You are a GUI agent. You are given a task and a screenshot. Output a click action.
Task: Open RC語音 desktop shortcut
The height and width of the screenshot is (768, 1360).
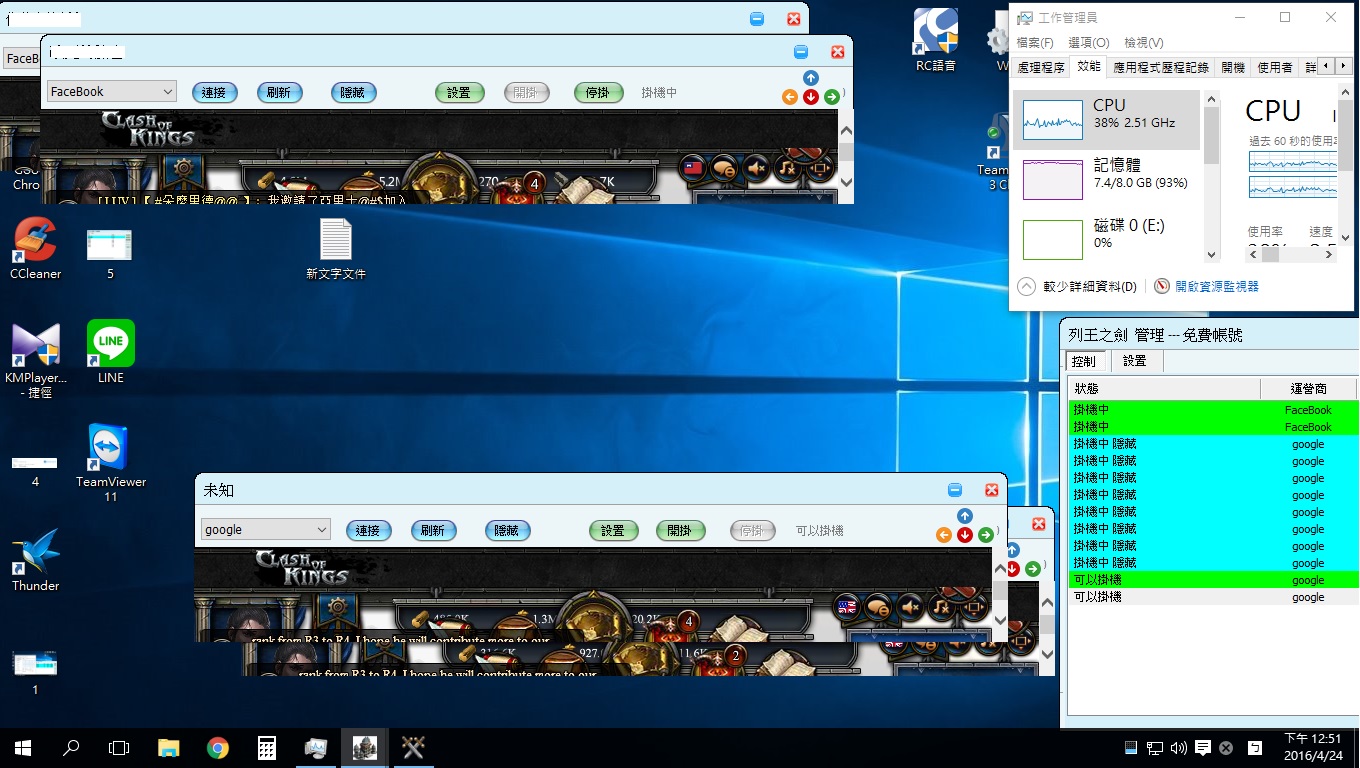936,40
